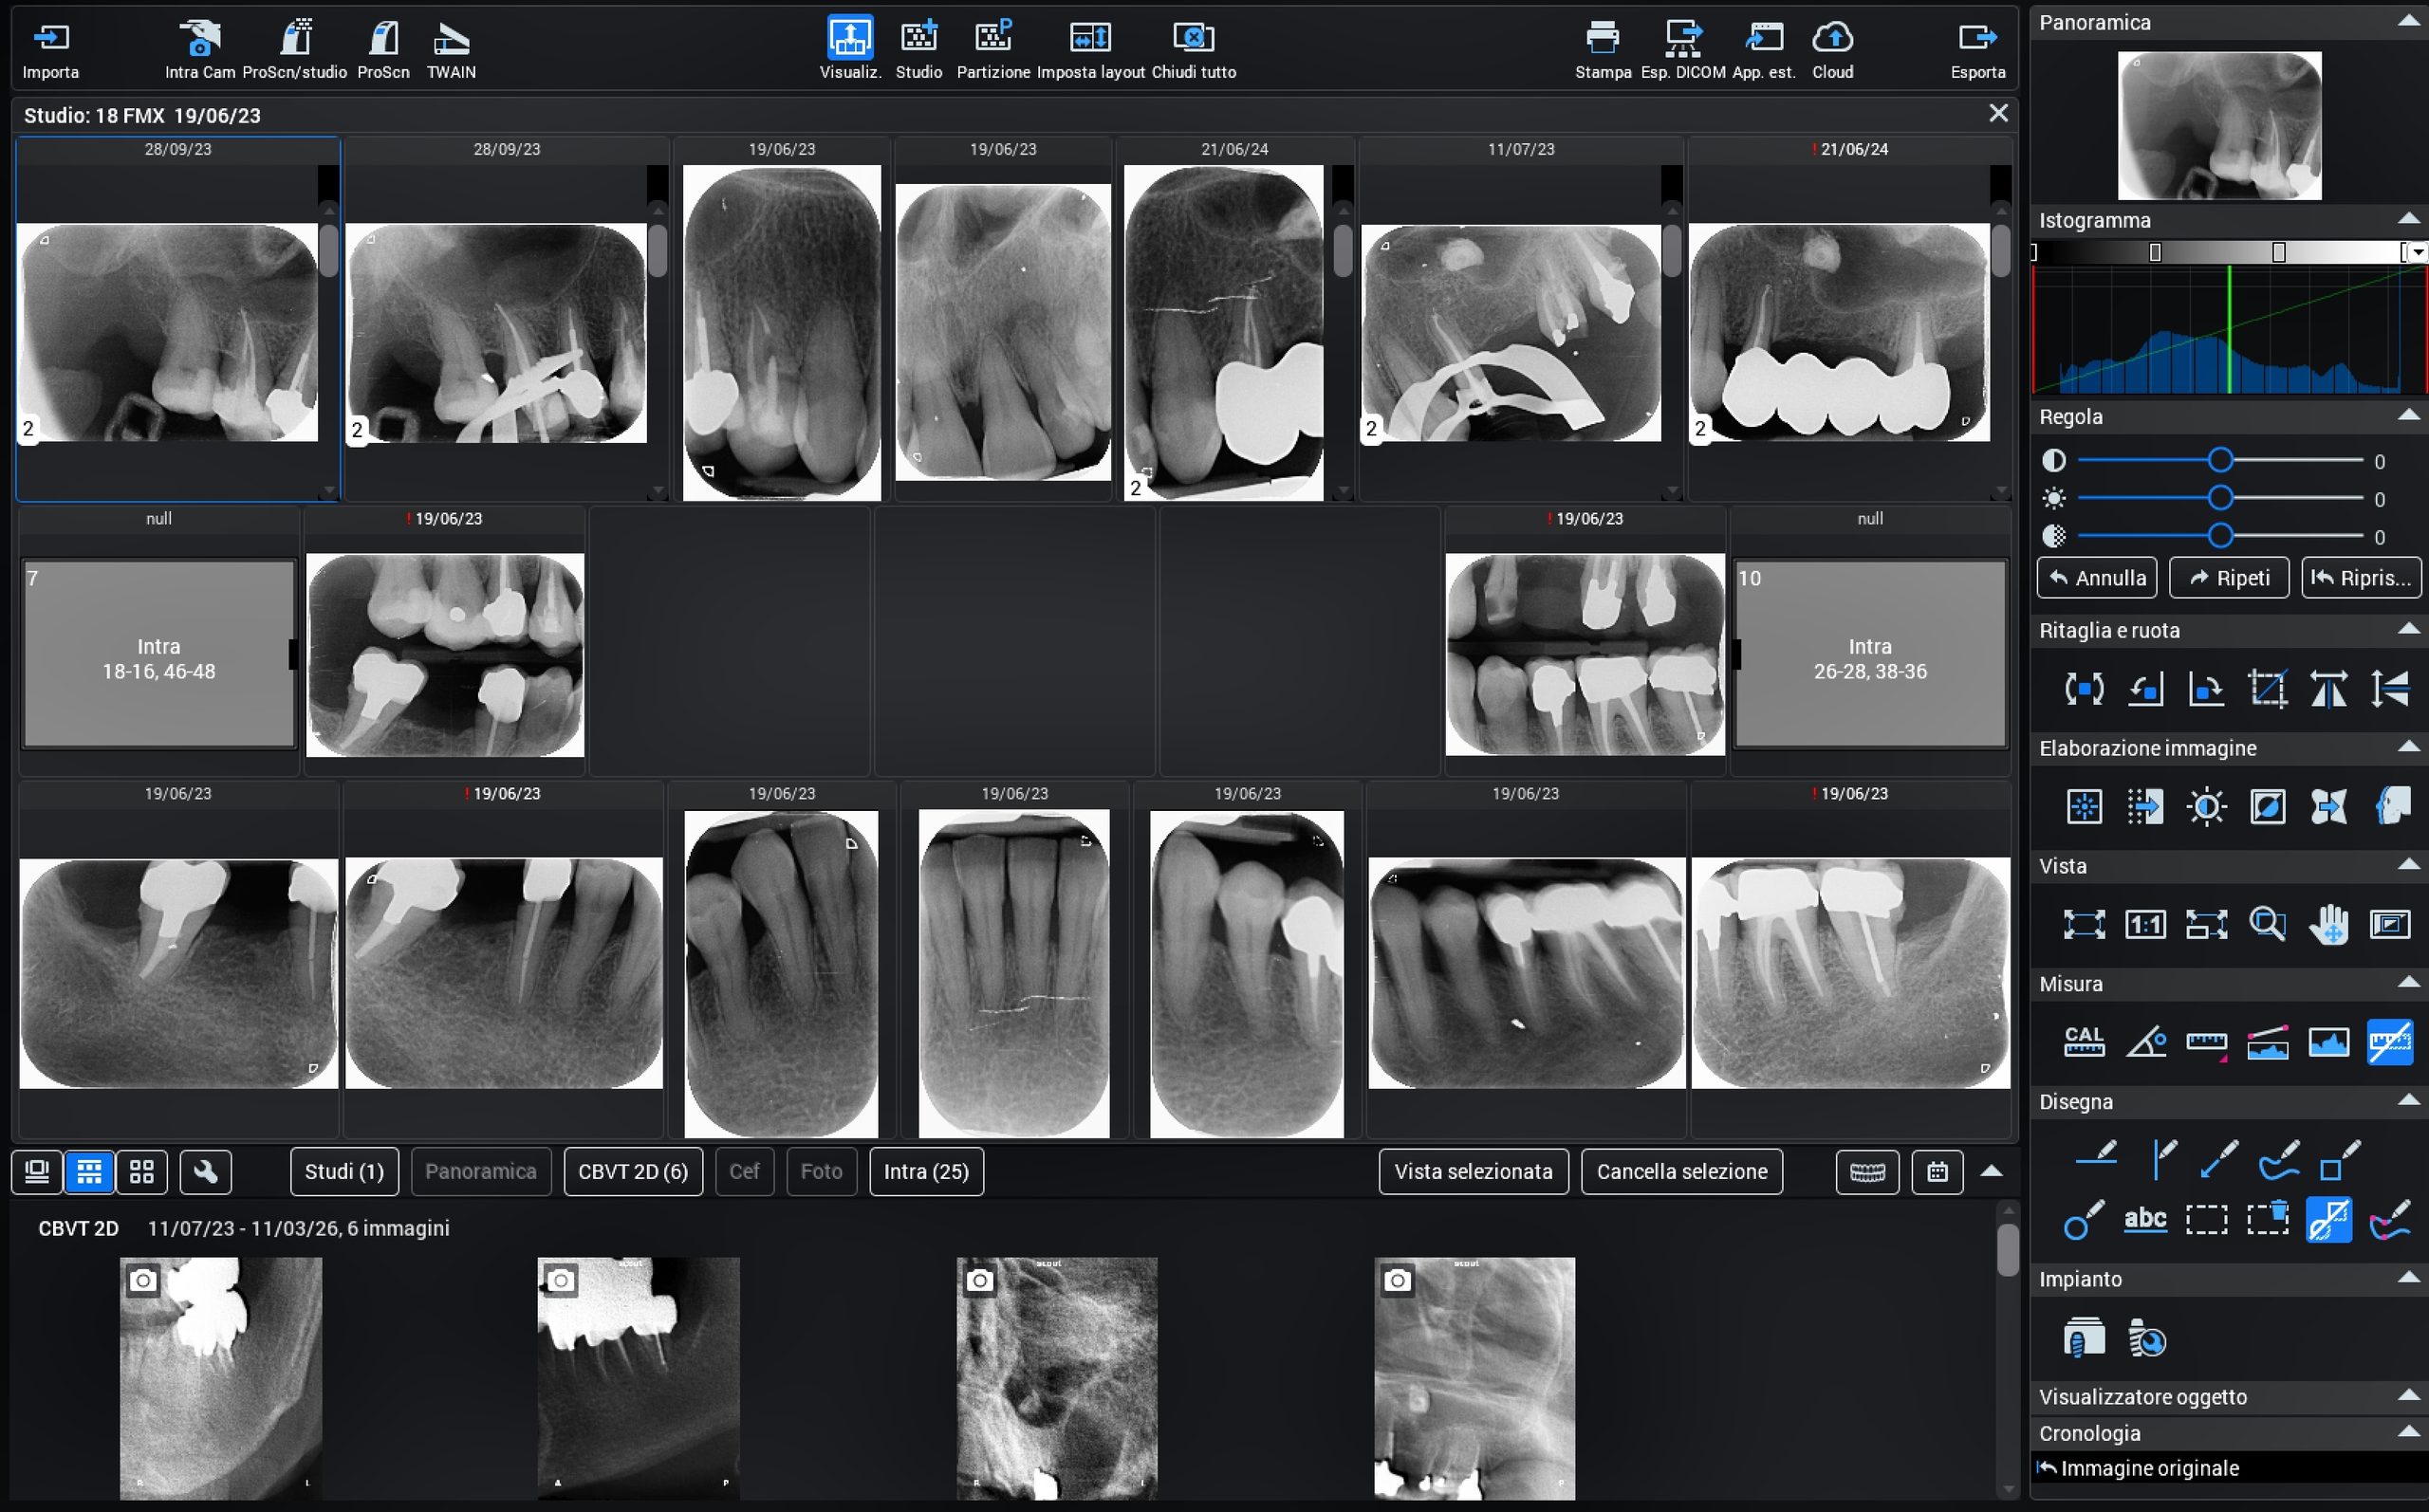Select the Panoramica filter tab
2429x1512 pixels.
[x=481, y=1171]
